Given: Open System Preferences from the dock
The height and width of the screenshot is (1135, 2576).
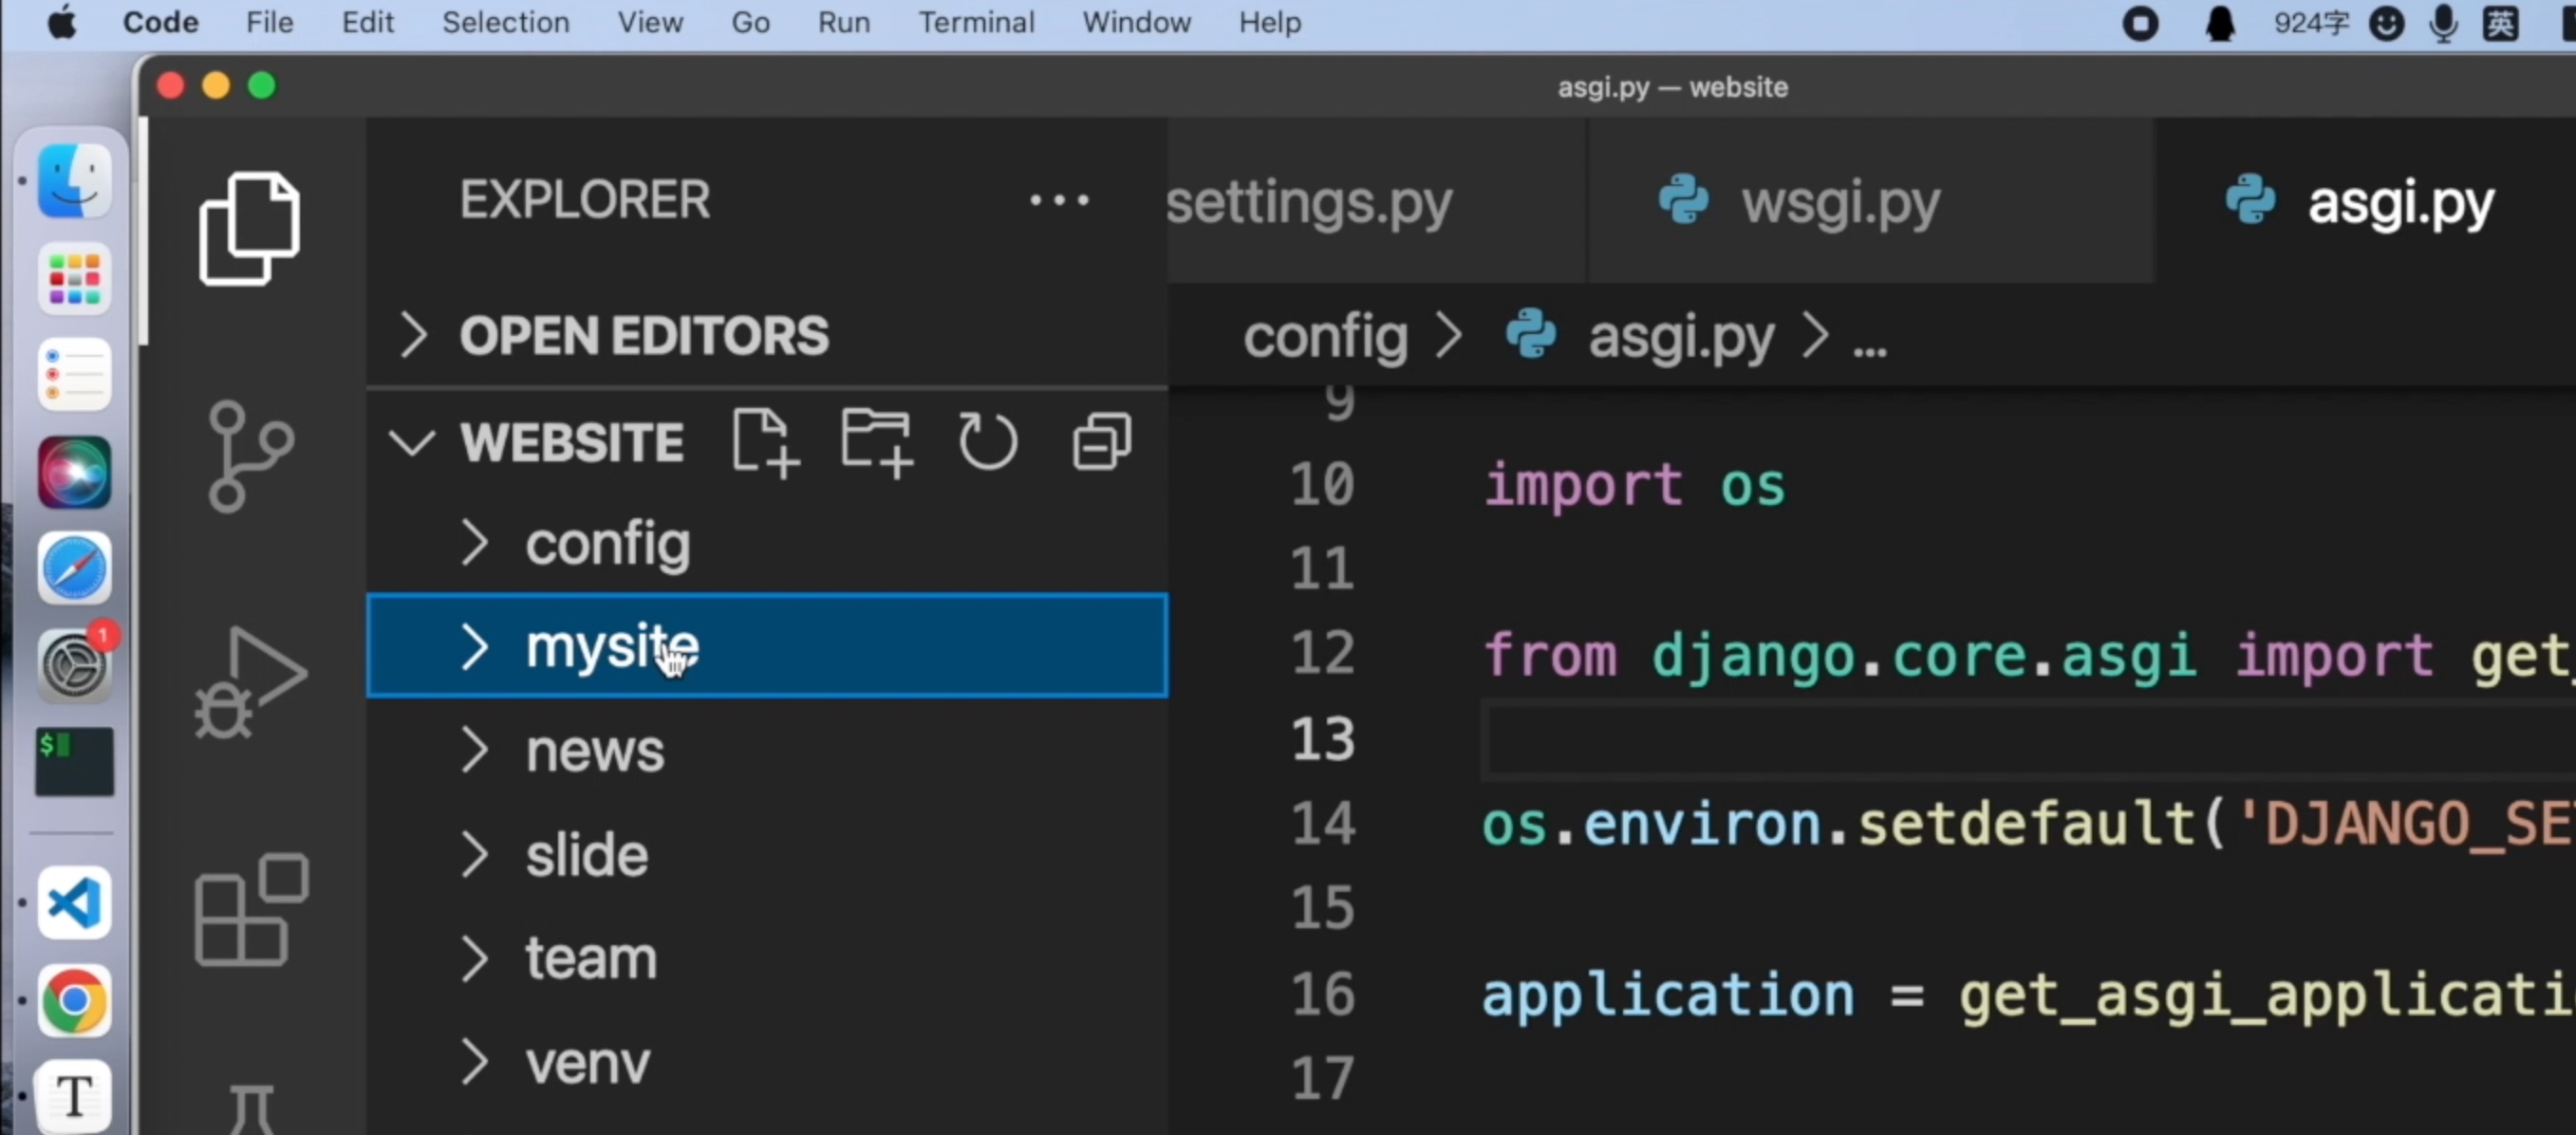Looking at the screenshot, I should point(74,665).
